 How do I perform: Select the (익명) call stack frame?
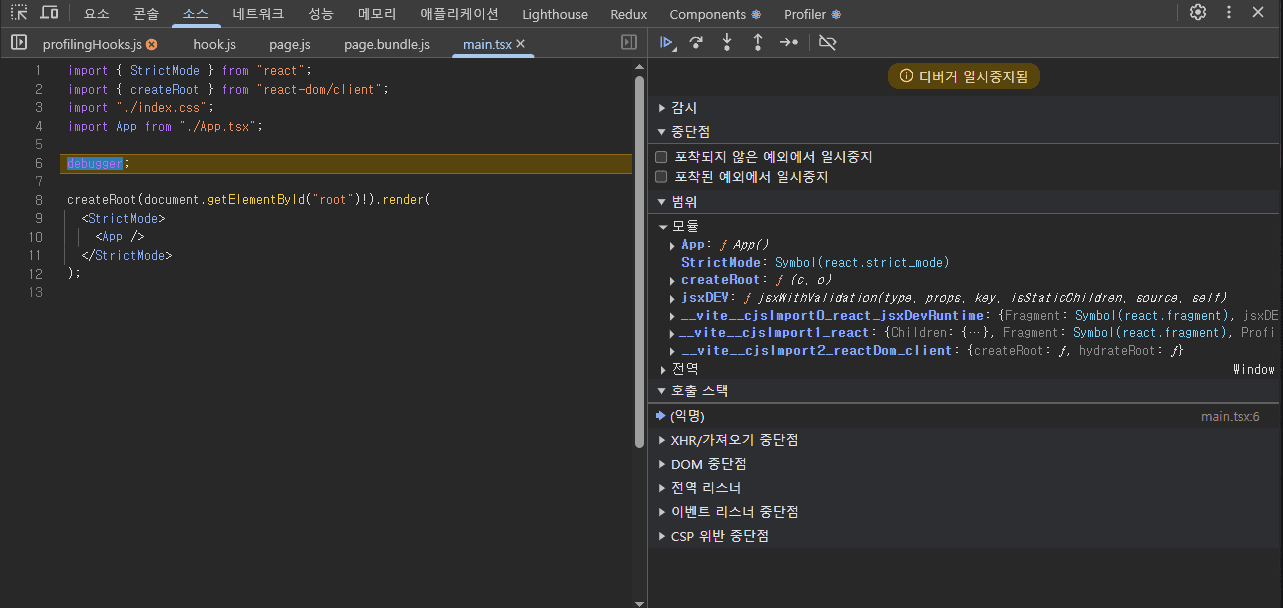[687, 416]
